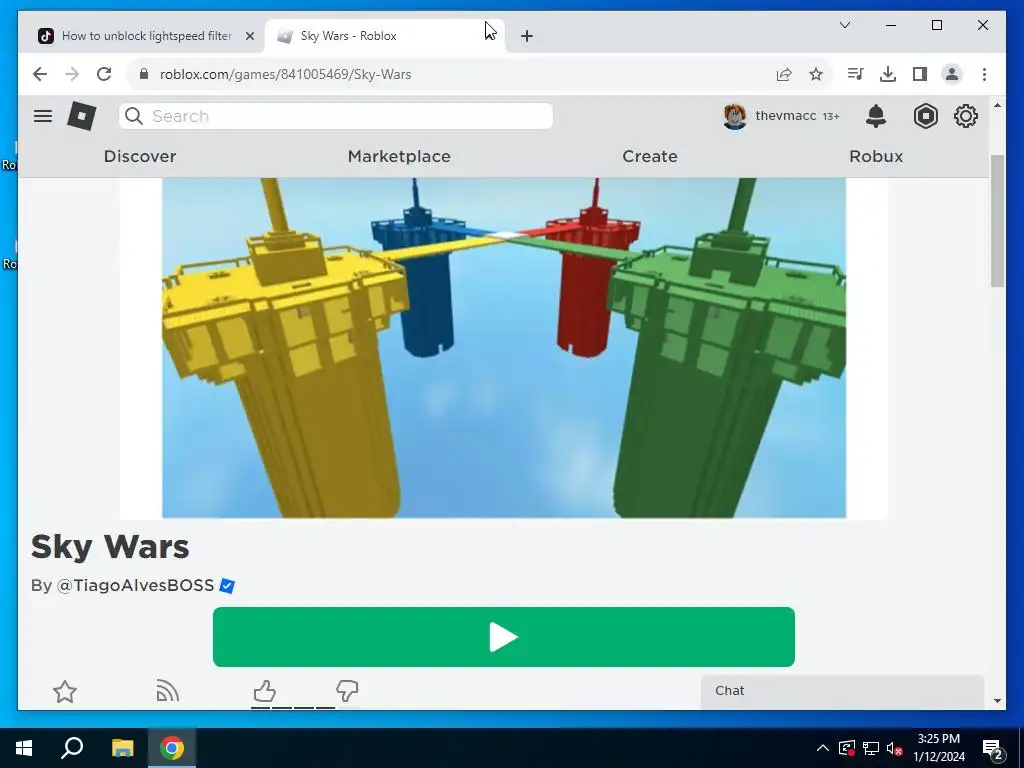Select the Chrome taskbar icon

pos(172,748)
